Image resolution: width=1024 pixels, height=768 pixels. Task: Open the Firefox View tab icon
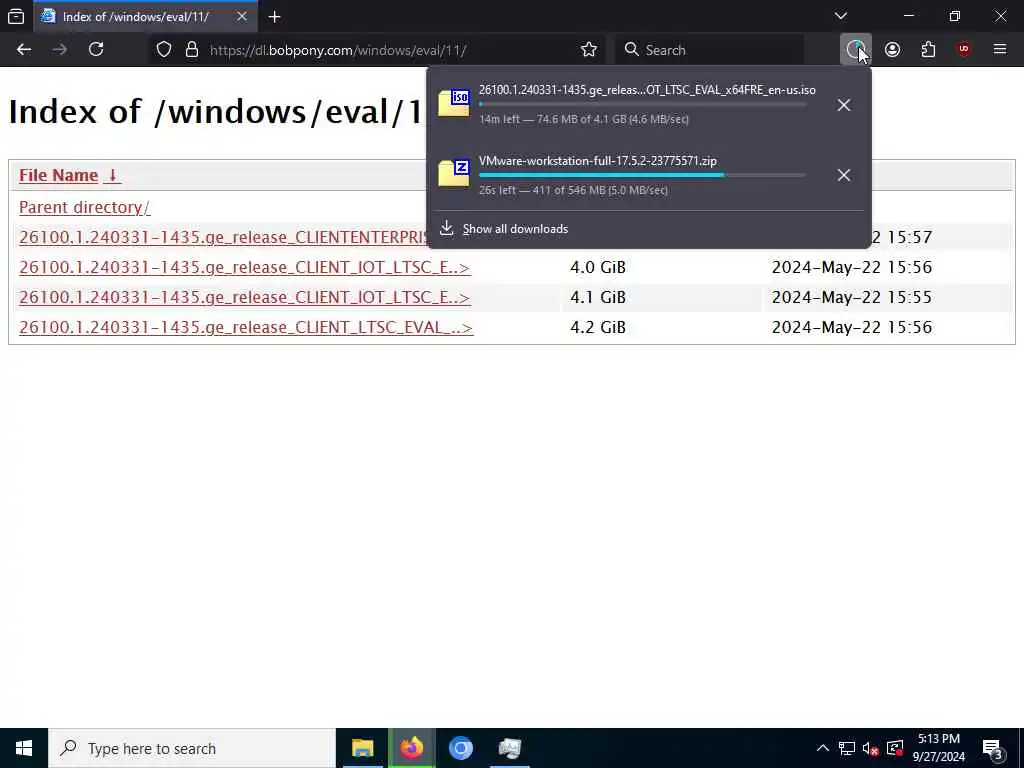coord(16,16)
